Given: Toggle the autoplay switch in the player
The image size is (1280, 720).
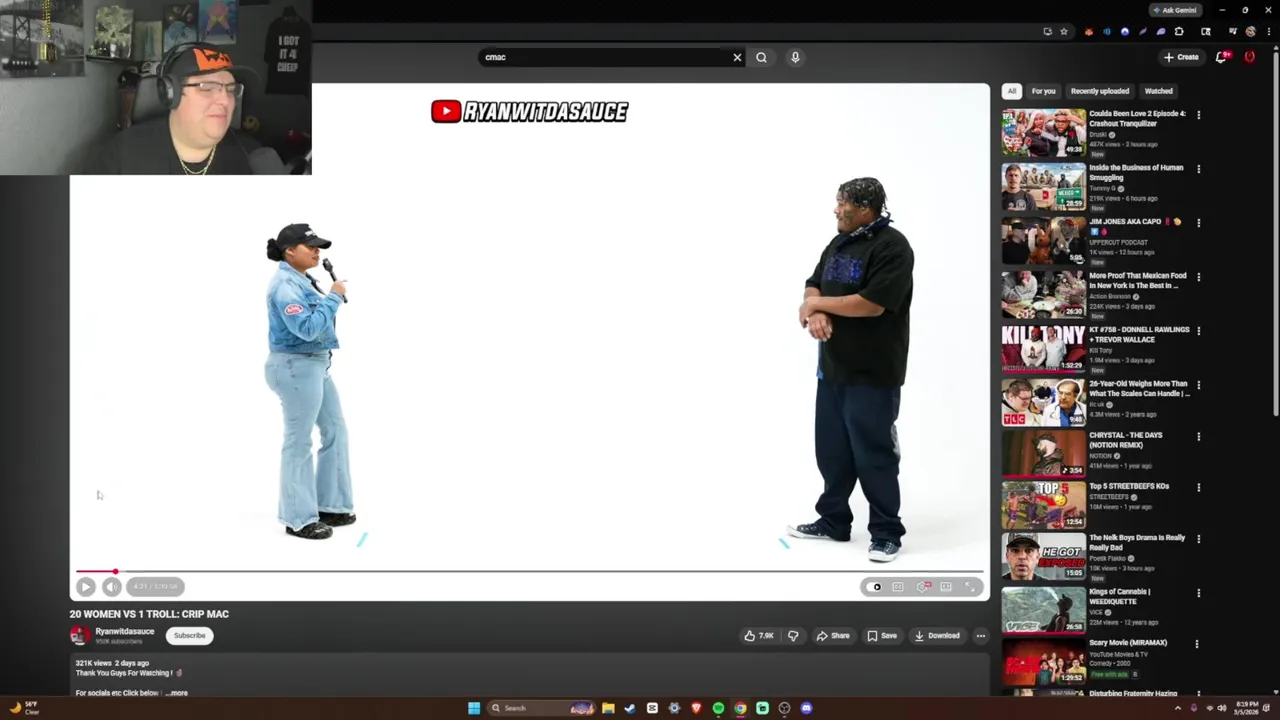Looking at the screenshot, I should pyautogui.click(x=873, y=587).
